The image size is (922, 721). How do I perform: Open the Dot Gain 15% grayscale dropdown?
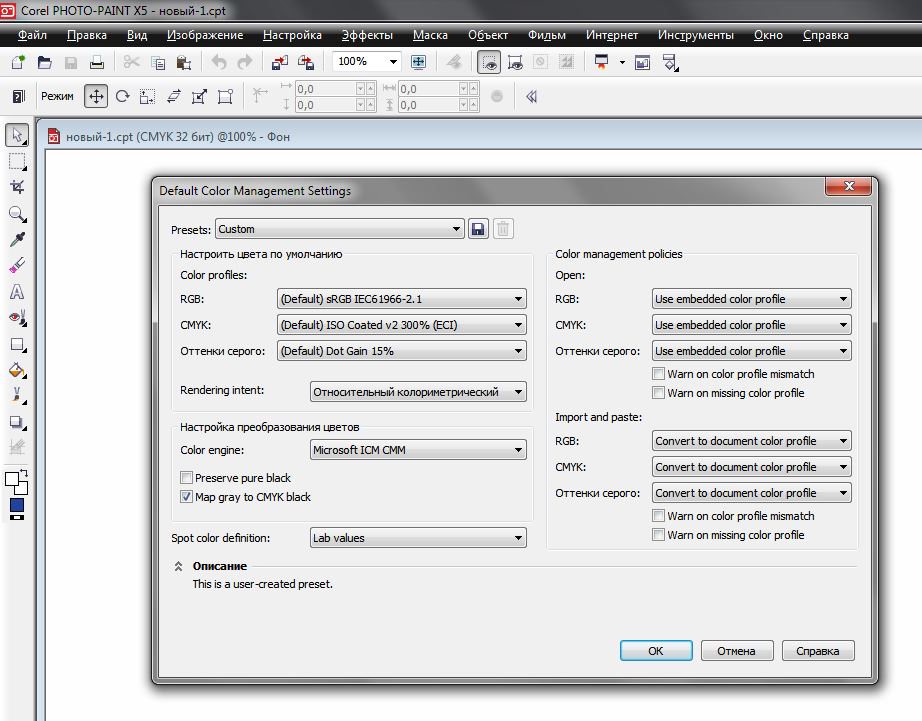[x=402, y=351]
